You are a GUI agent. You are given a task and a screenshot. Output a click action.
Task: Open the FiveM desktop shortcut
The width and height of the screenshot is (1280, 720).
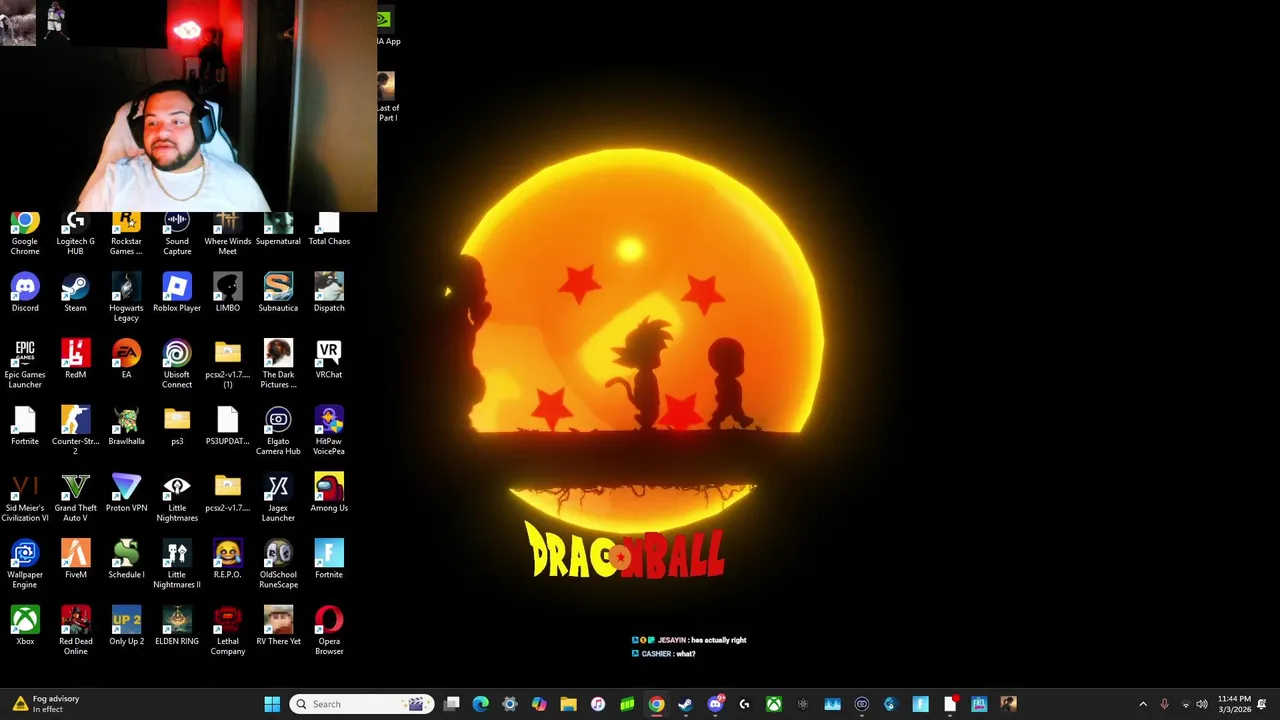pyautogui.click(x=75, y=560)
